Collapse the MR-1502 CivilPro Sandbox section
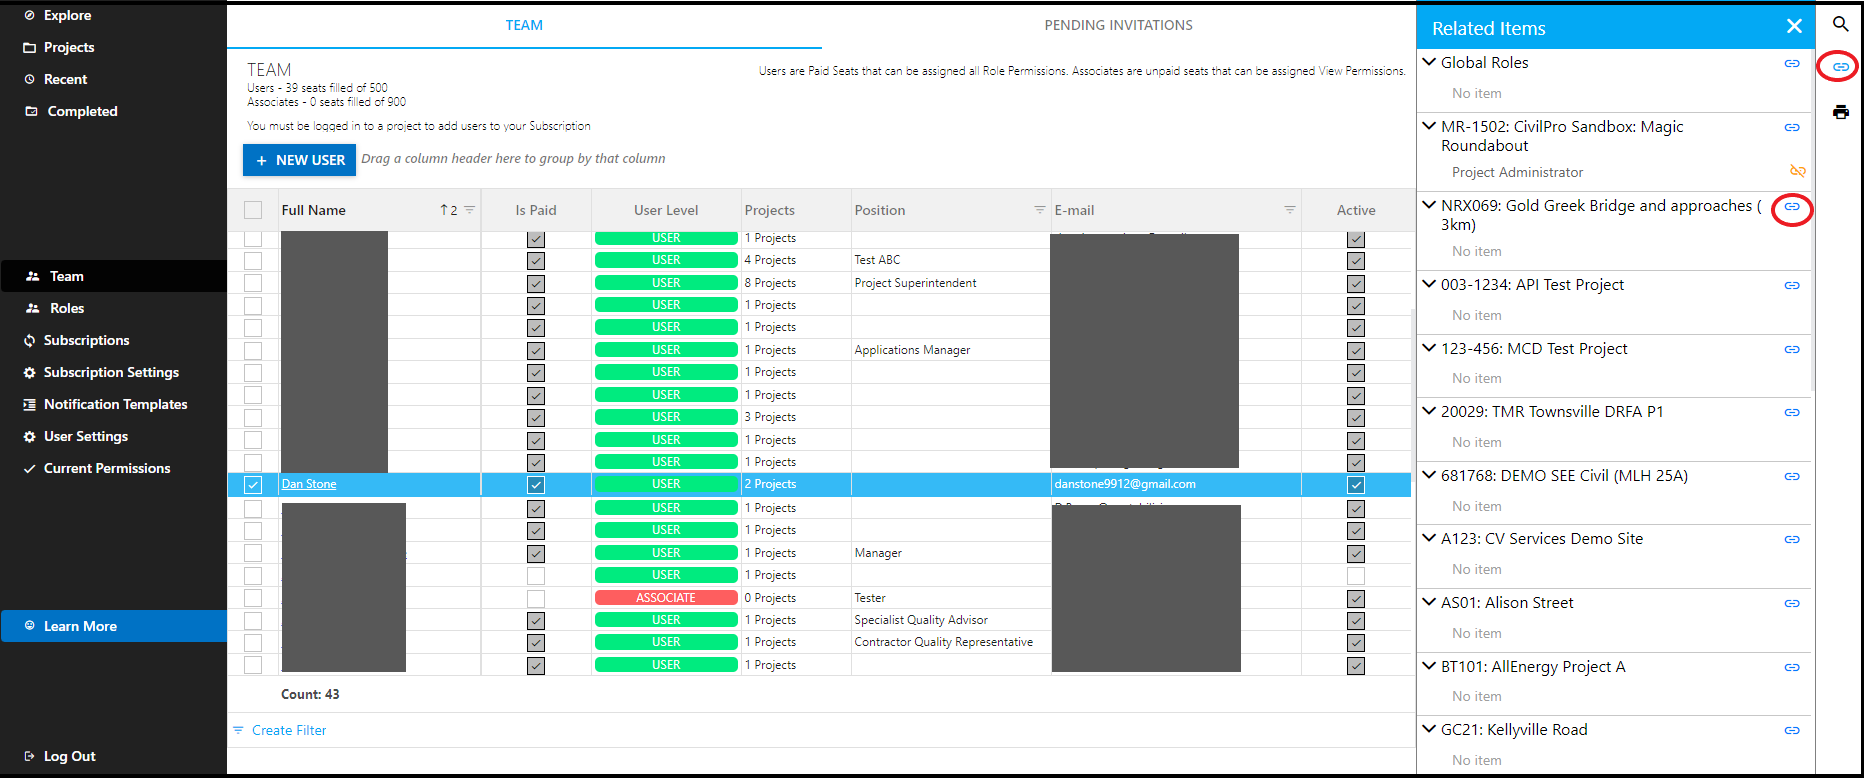Image resolution: width=1864 pixels, height=778 pixels. (x=1430, y=126)
